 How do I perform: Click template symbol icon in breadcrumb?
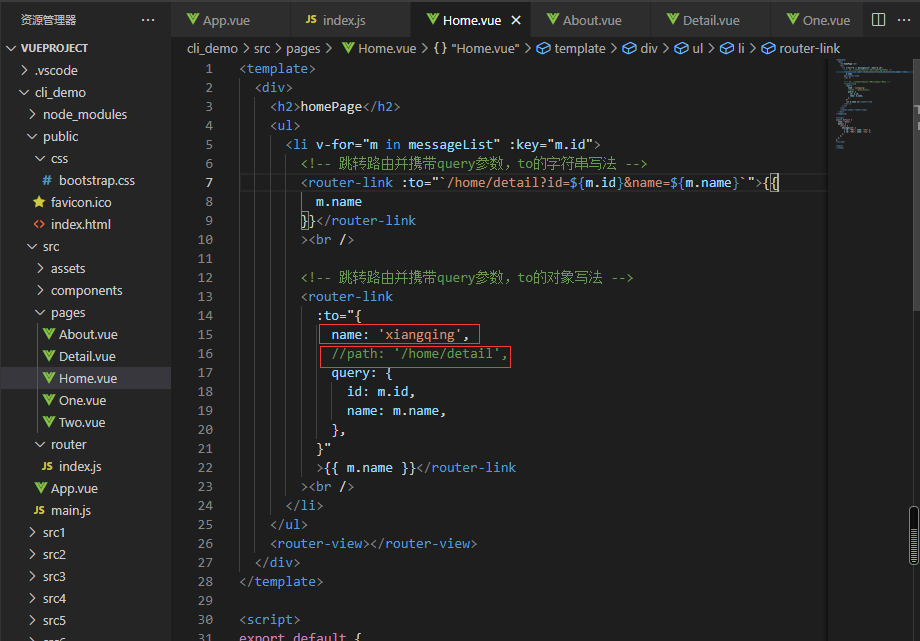pyautogui.click(x=544, y=49)
